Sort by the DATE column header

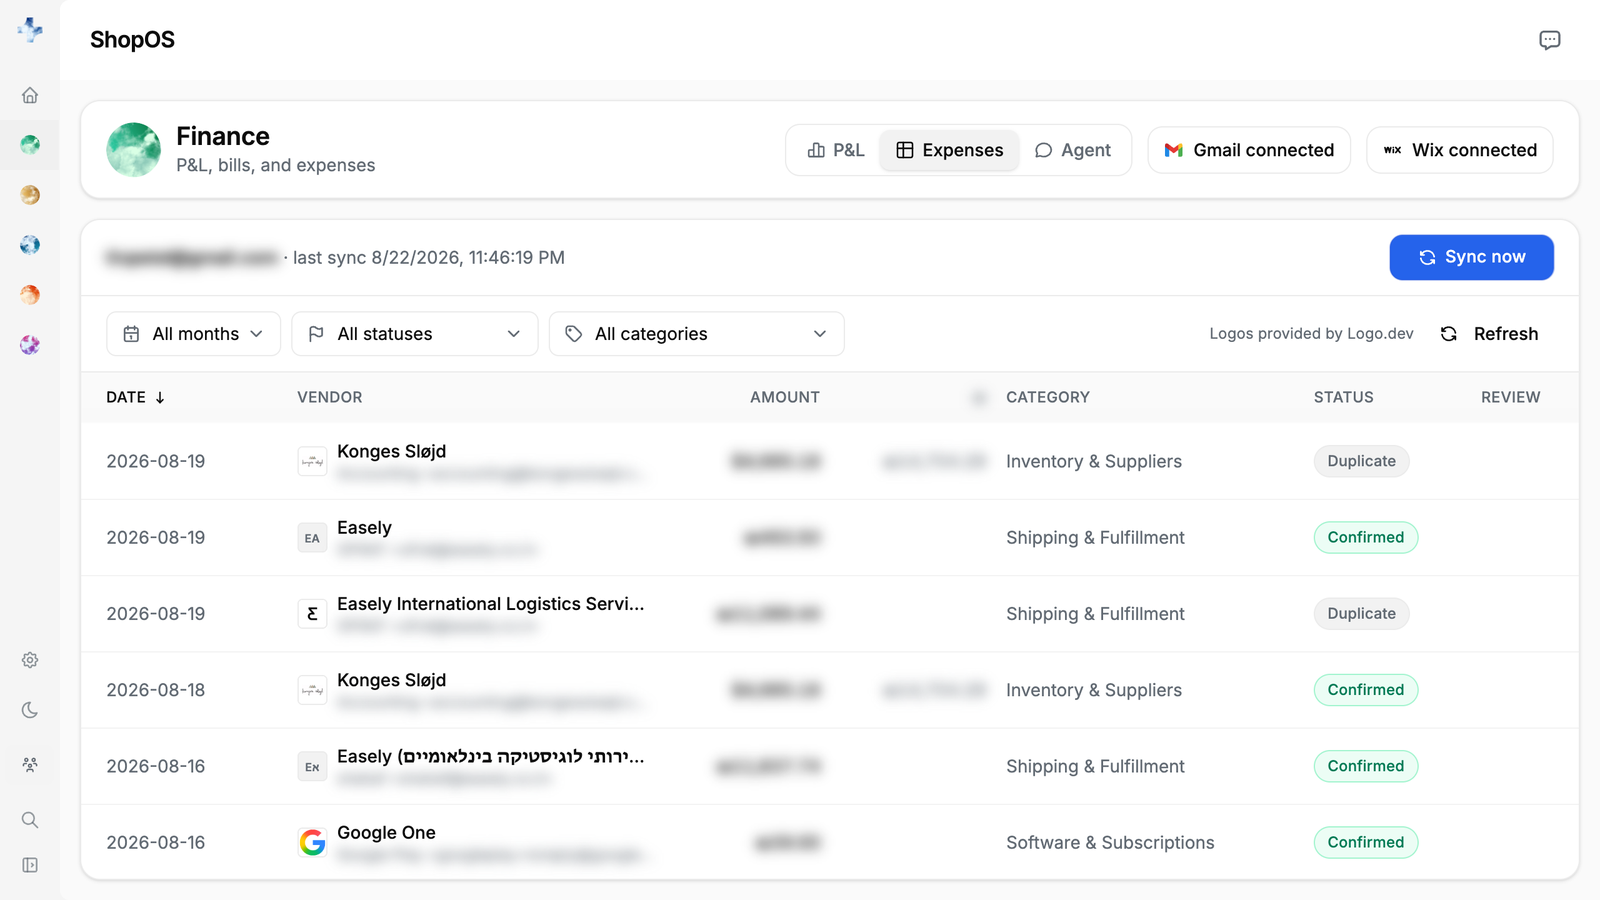(135, 397)
